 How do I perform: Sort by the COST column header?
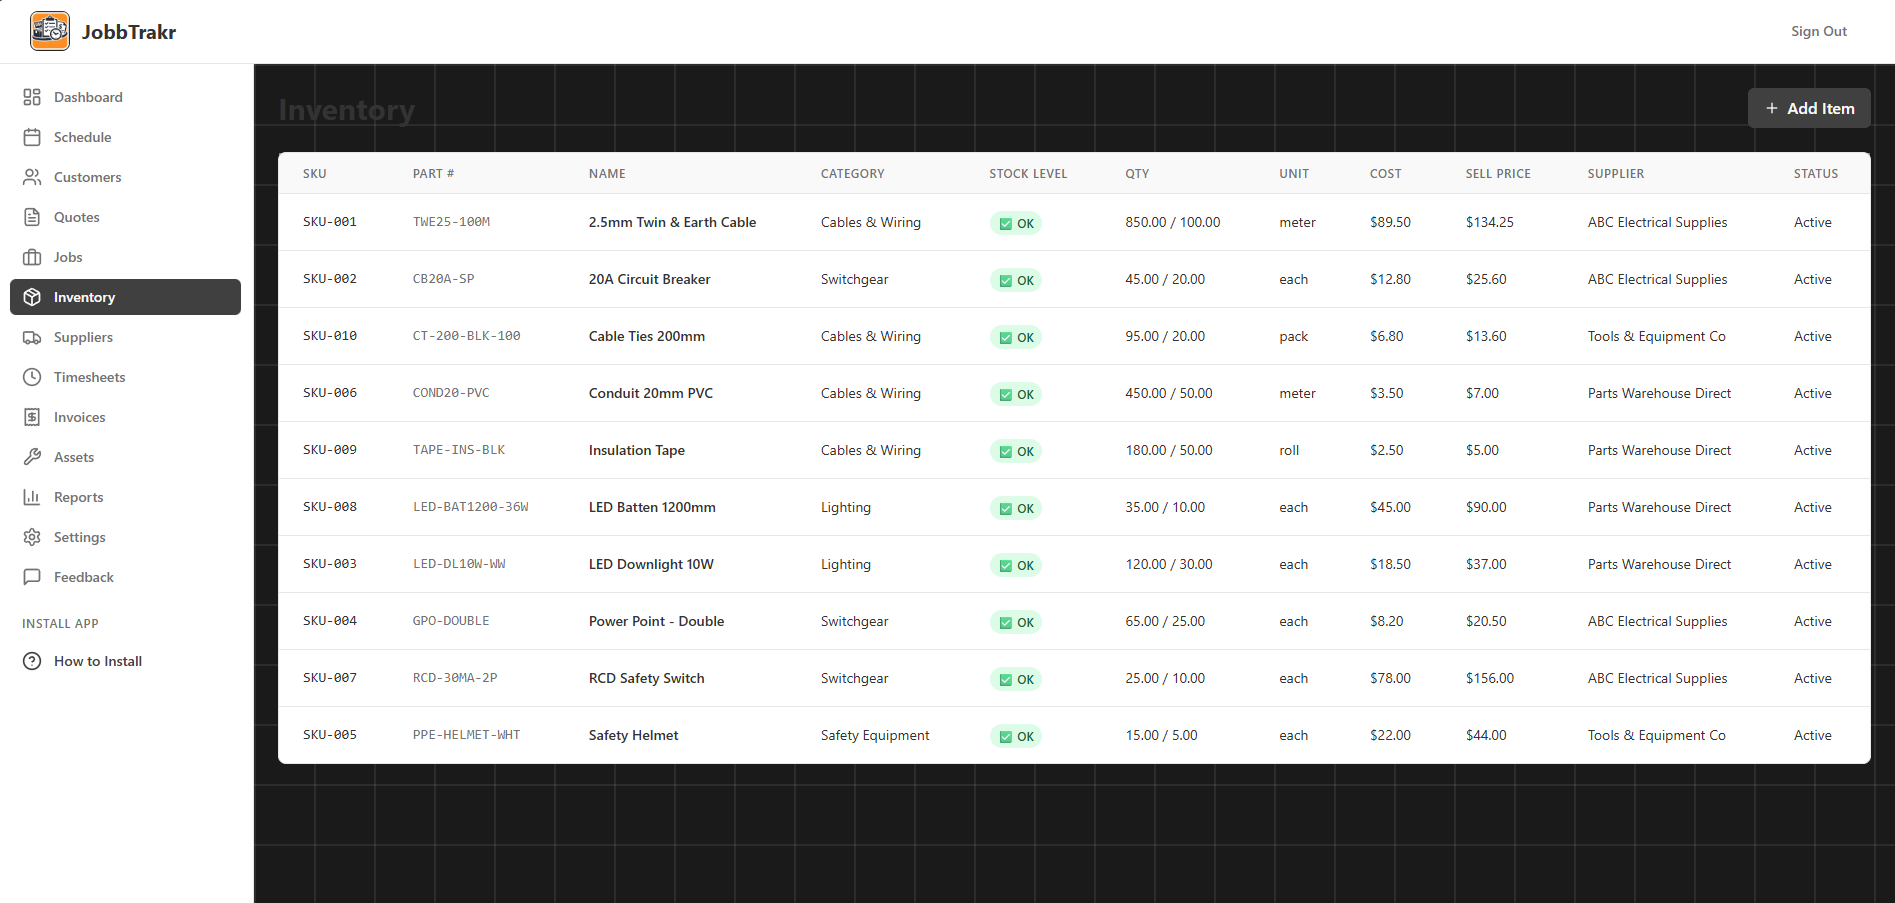click(x=1385, y=173)
